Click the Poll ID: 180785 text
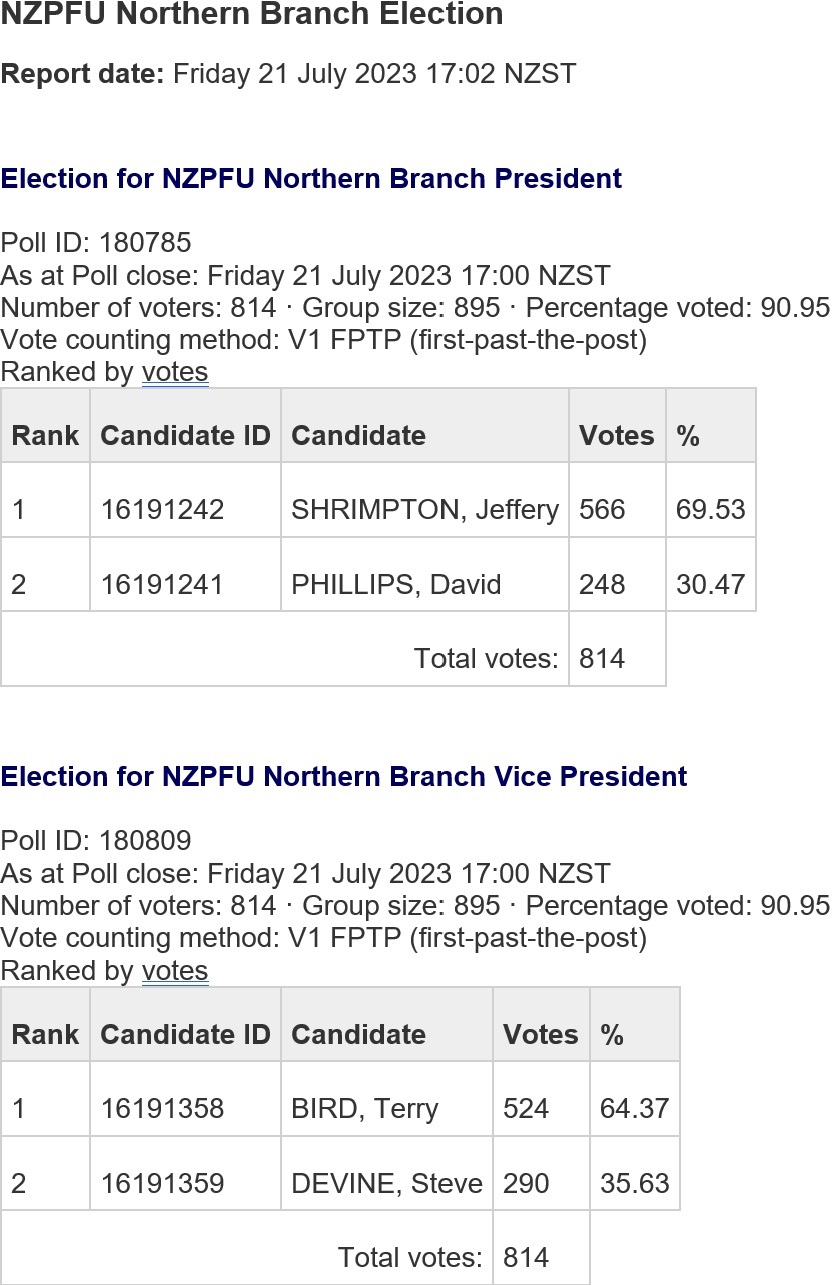 pos(96,243)
